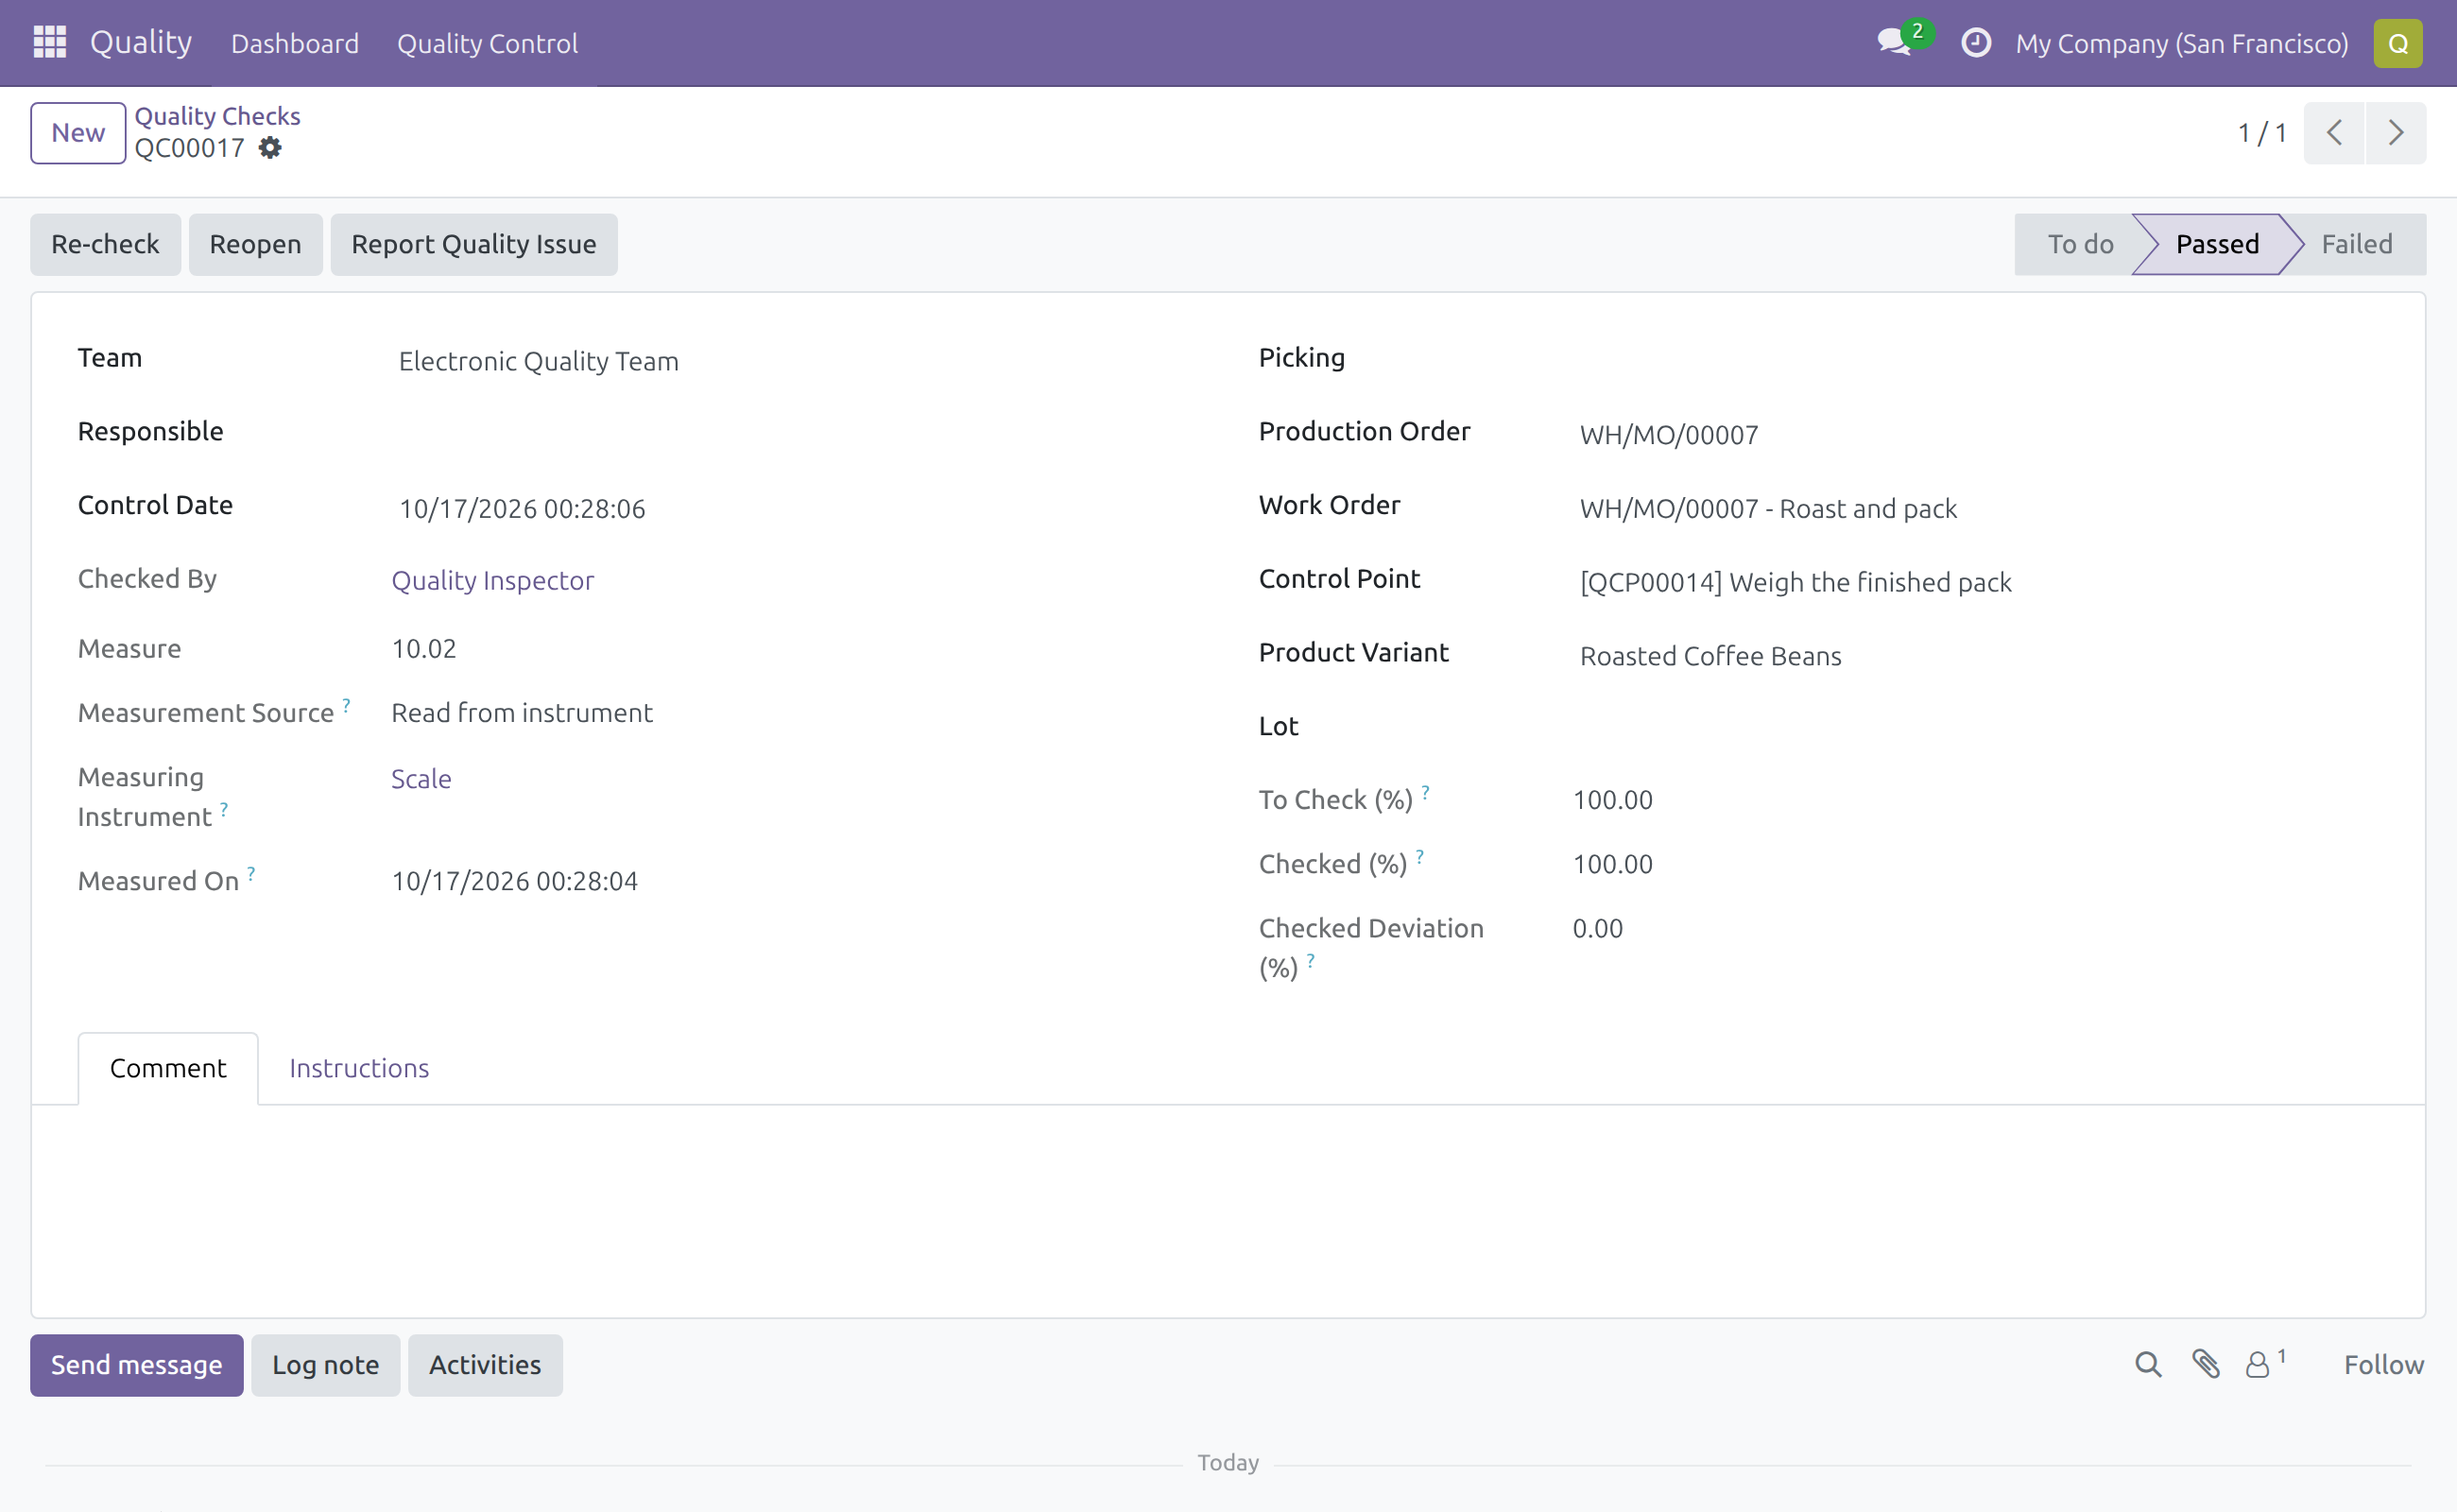Open the Scale instrument link
The image size is (2457, 1512).
coord(421,779)
